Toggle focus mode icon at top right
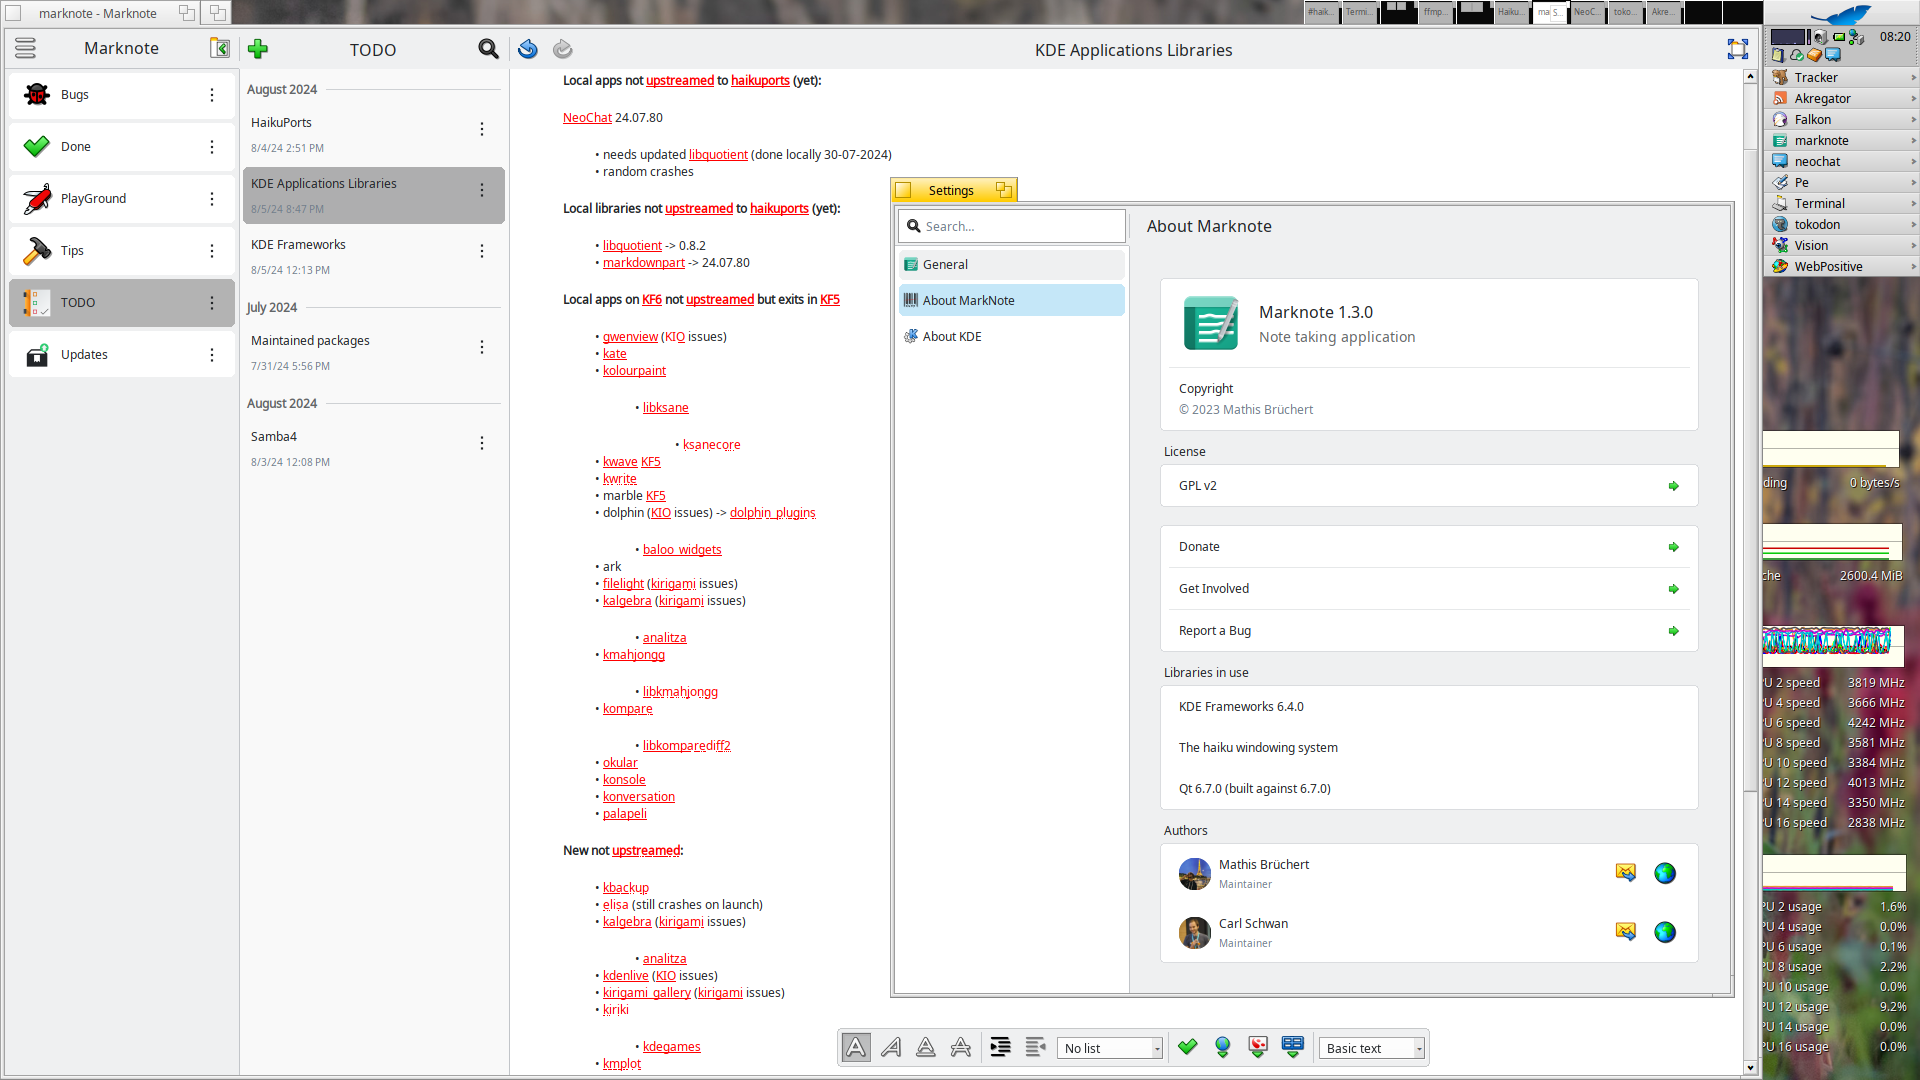 coord(1738,49)
